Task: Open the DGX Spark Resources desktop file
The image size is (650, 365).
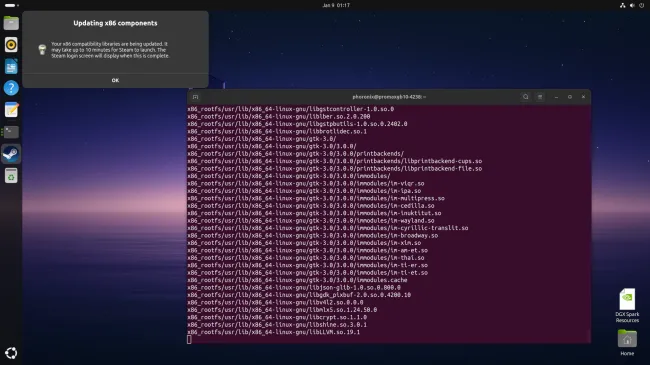Action: click(x=627, y=305)
